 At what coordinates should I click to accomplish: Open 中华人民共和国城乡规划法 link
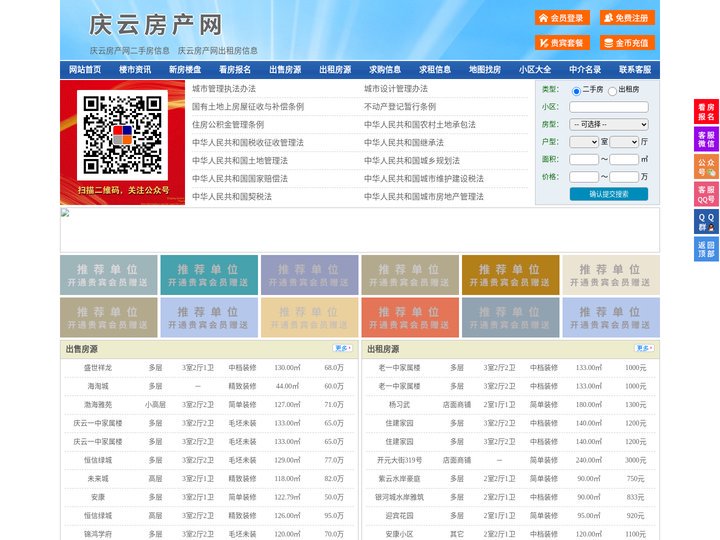412,160
